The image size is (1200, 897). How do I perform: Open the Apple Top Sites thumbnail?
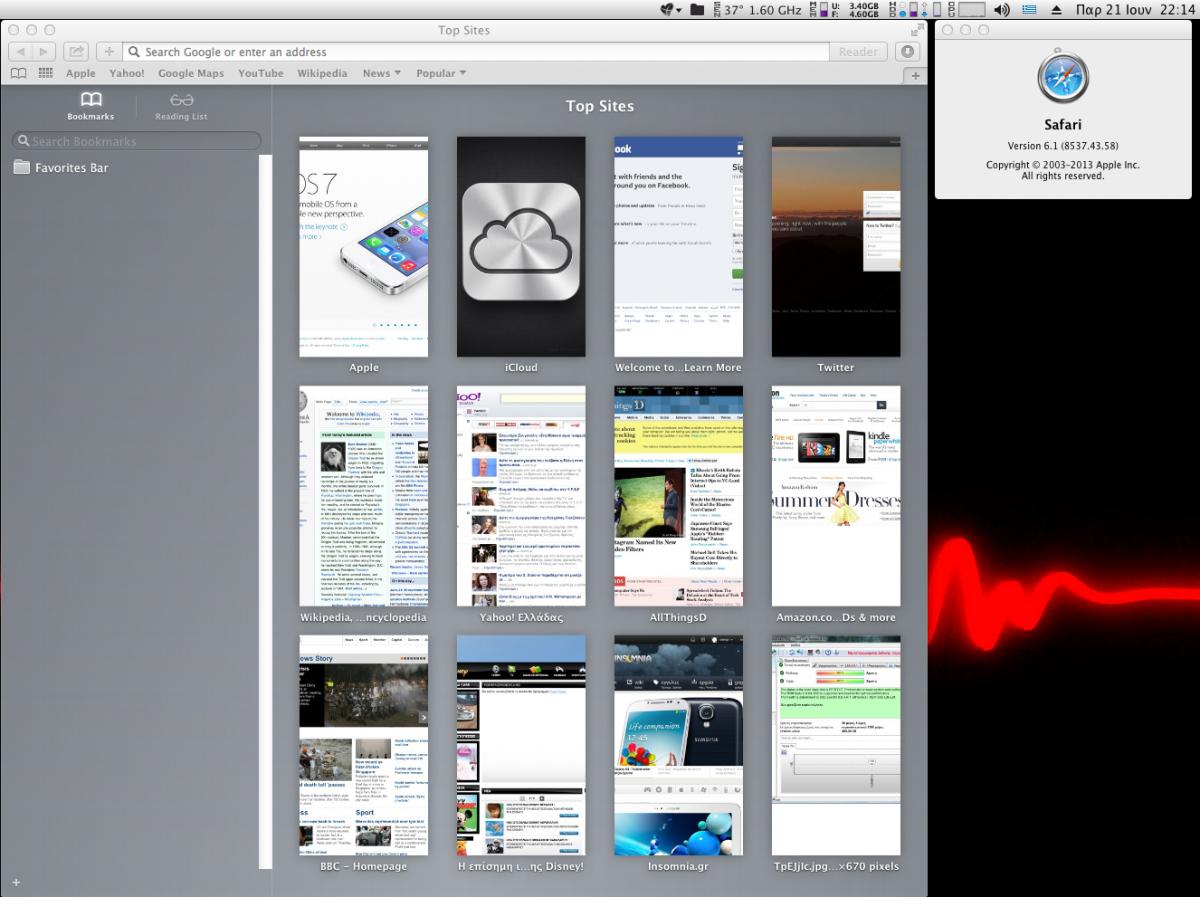click(364, 247)
